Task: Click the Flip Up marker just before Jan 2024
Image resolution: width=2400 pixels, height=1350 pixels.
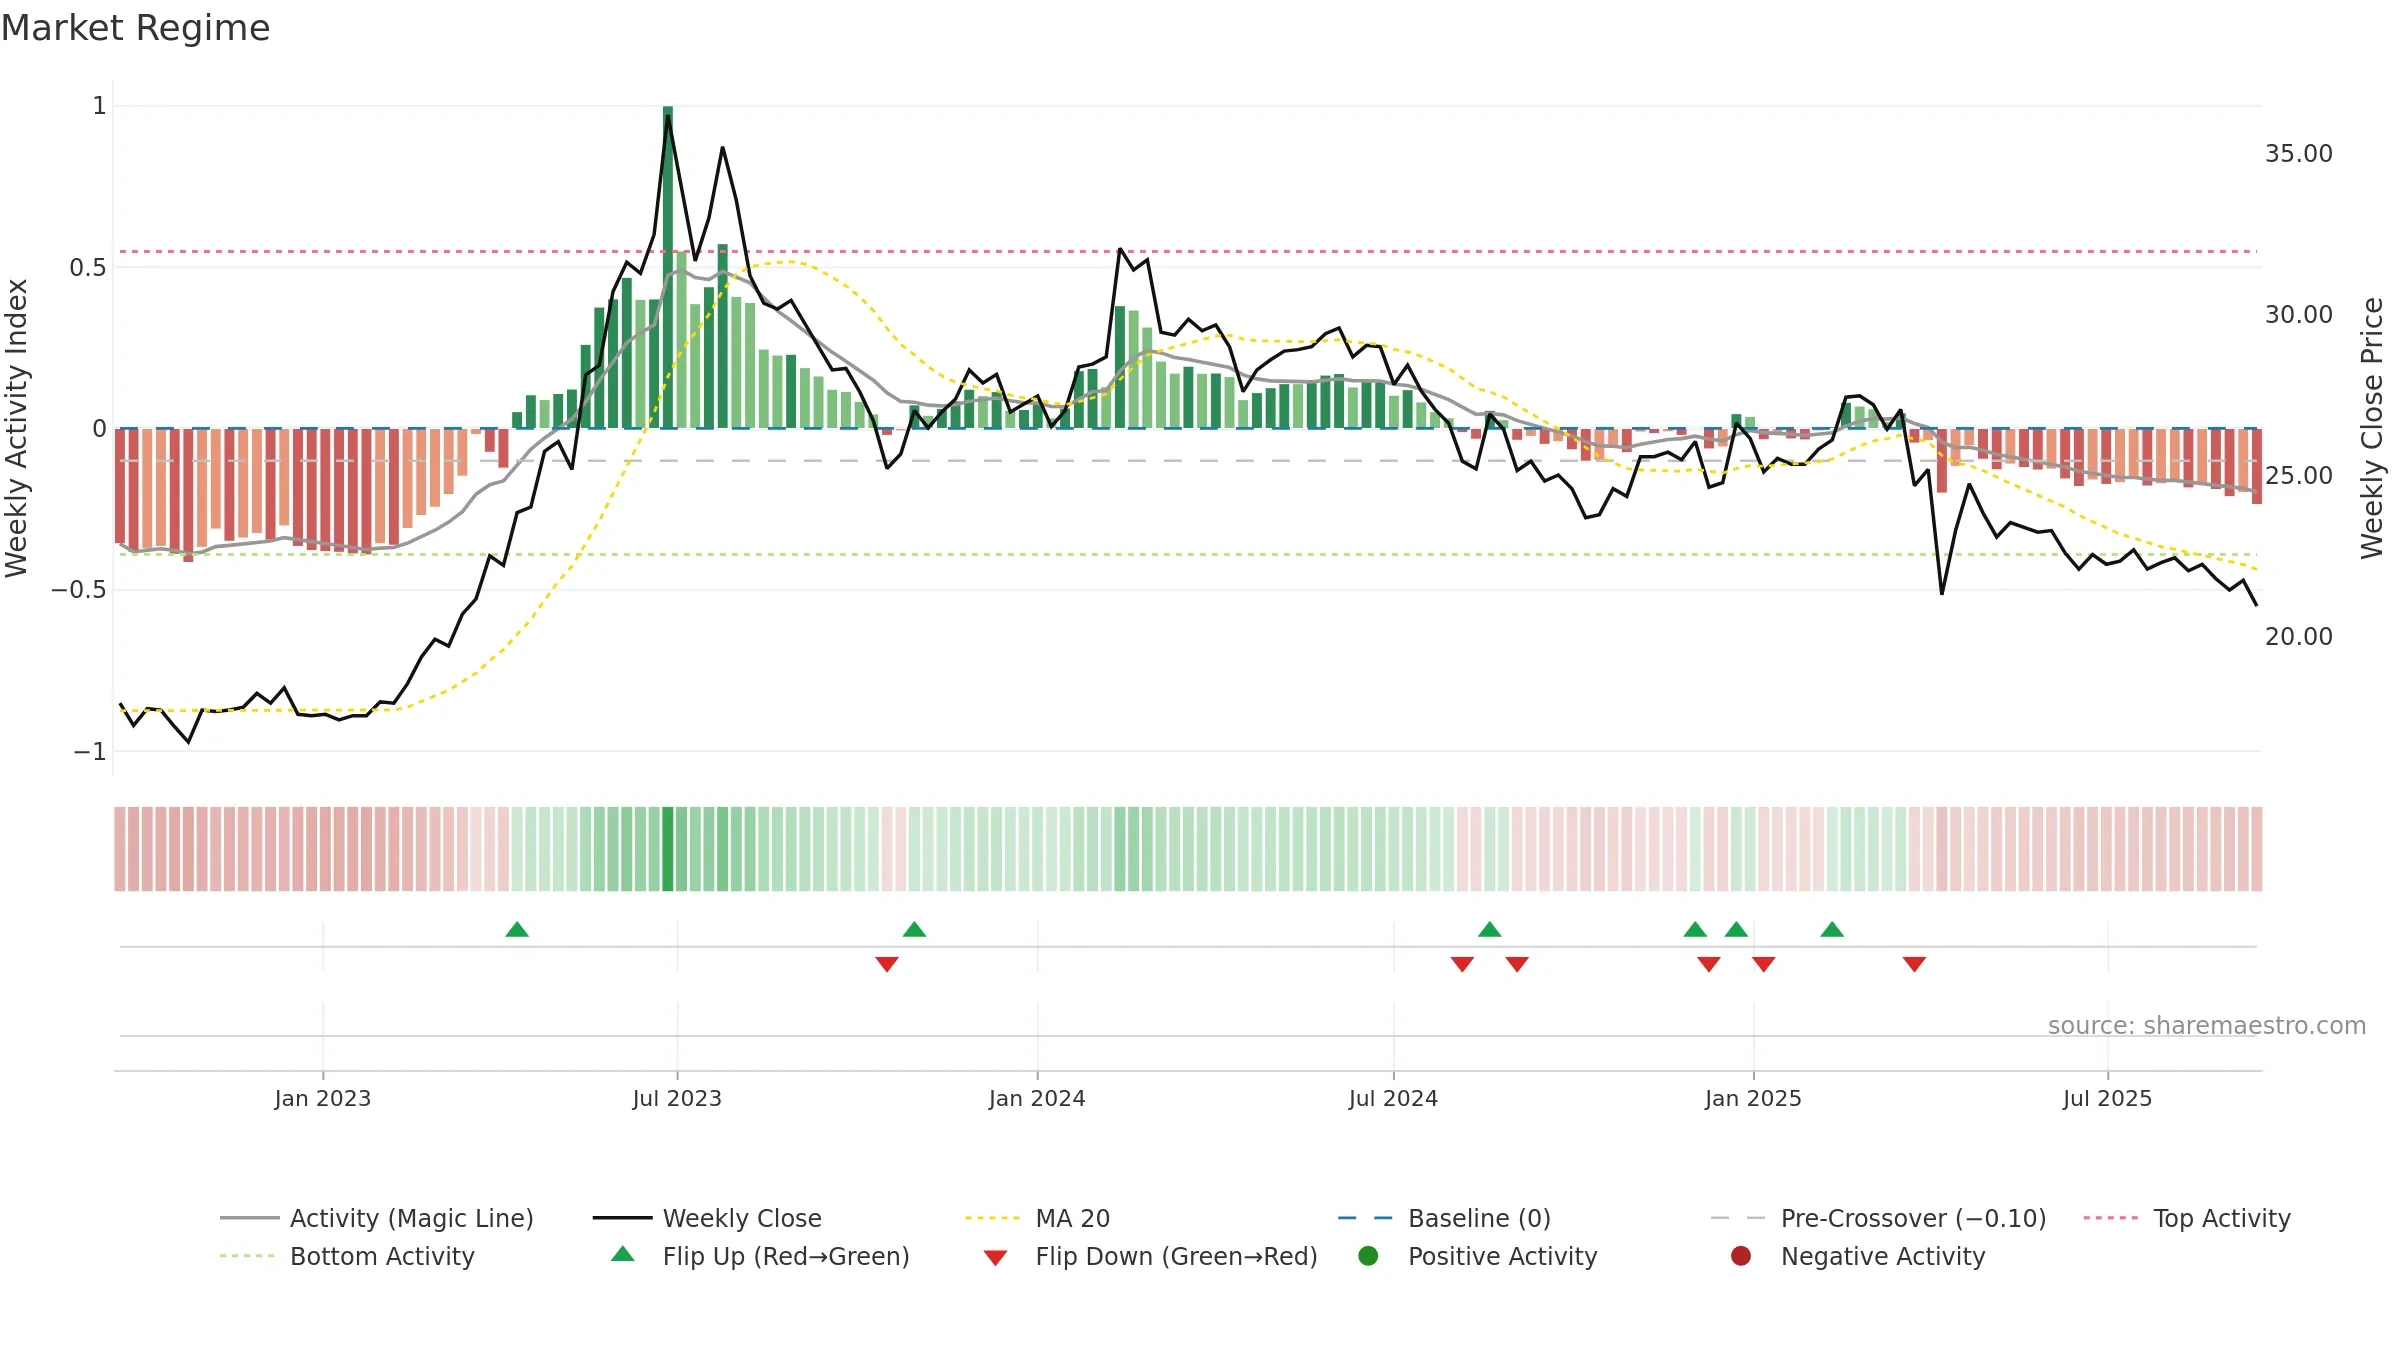Action: 914,929
